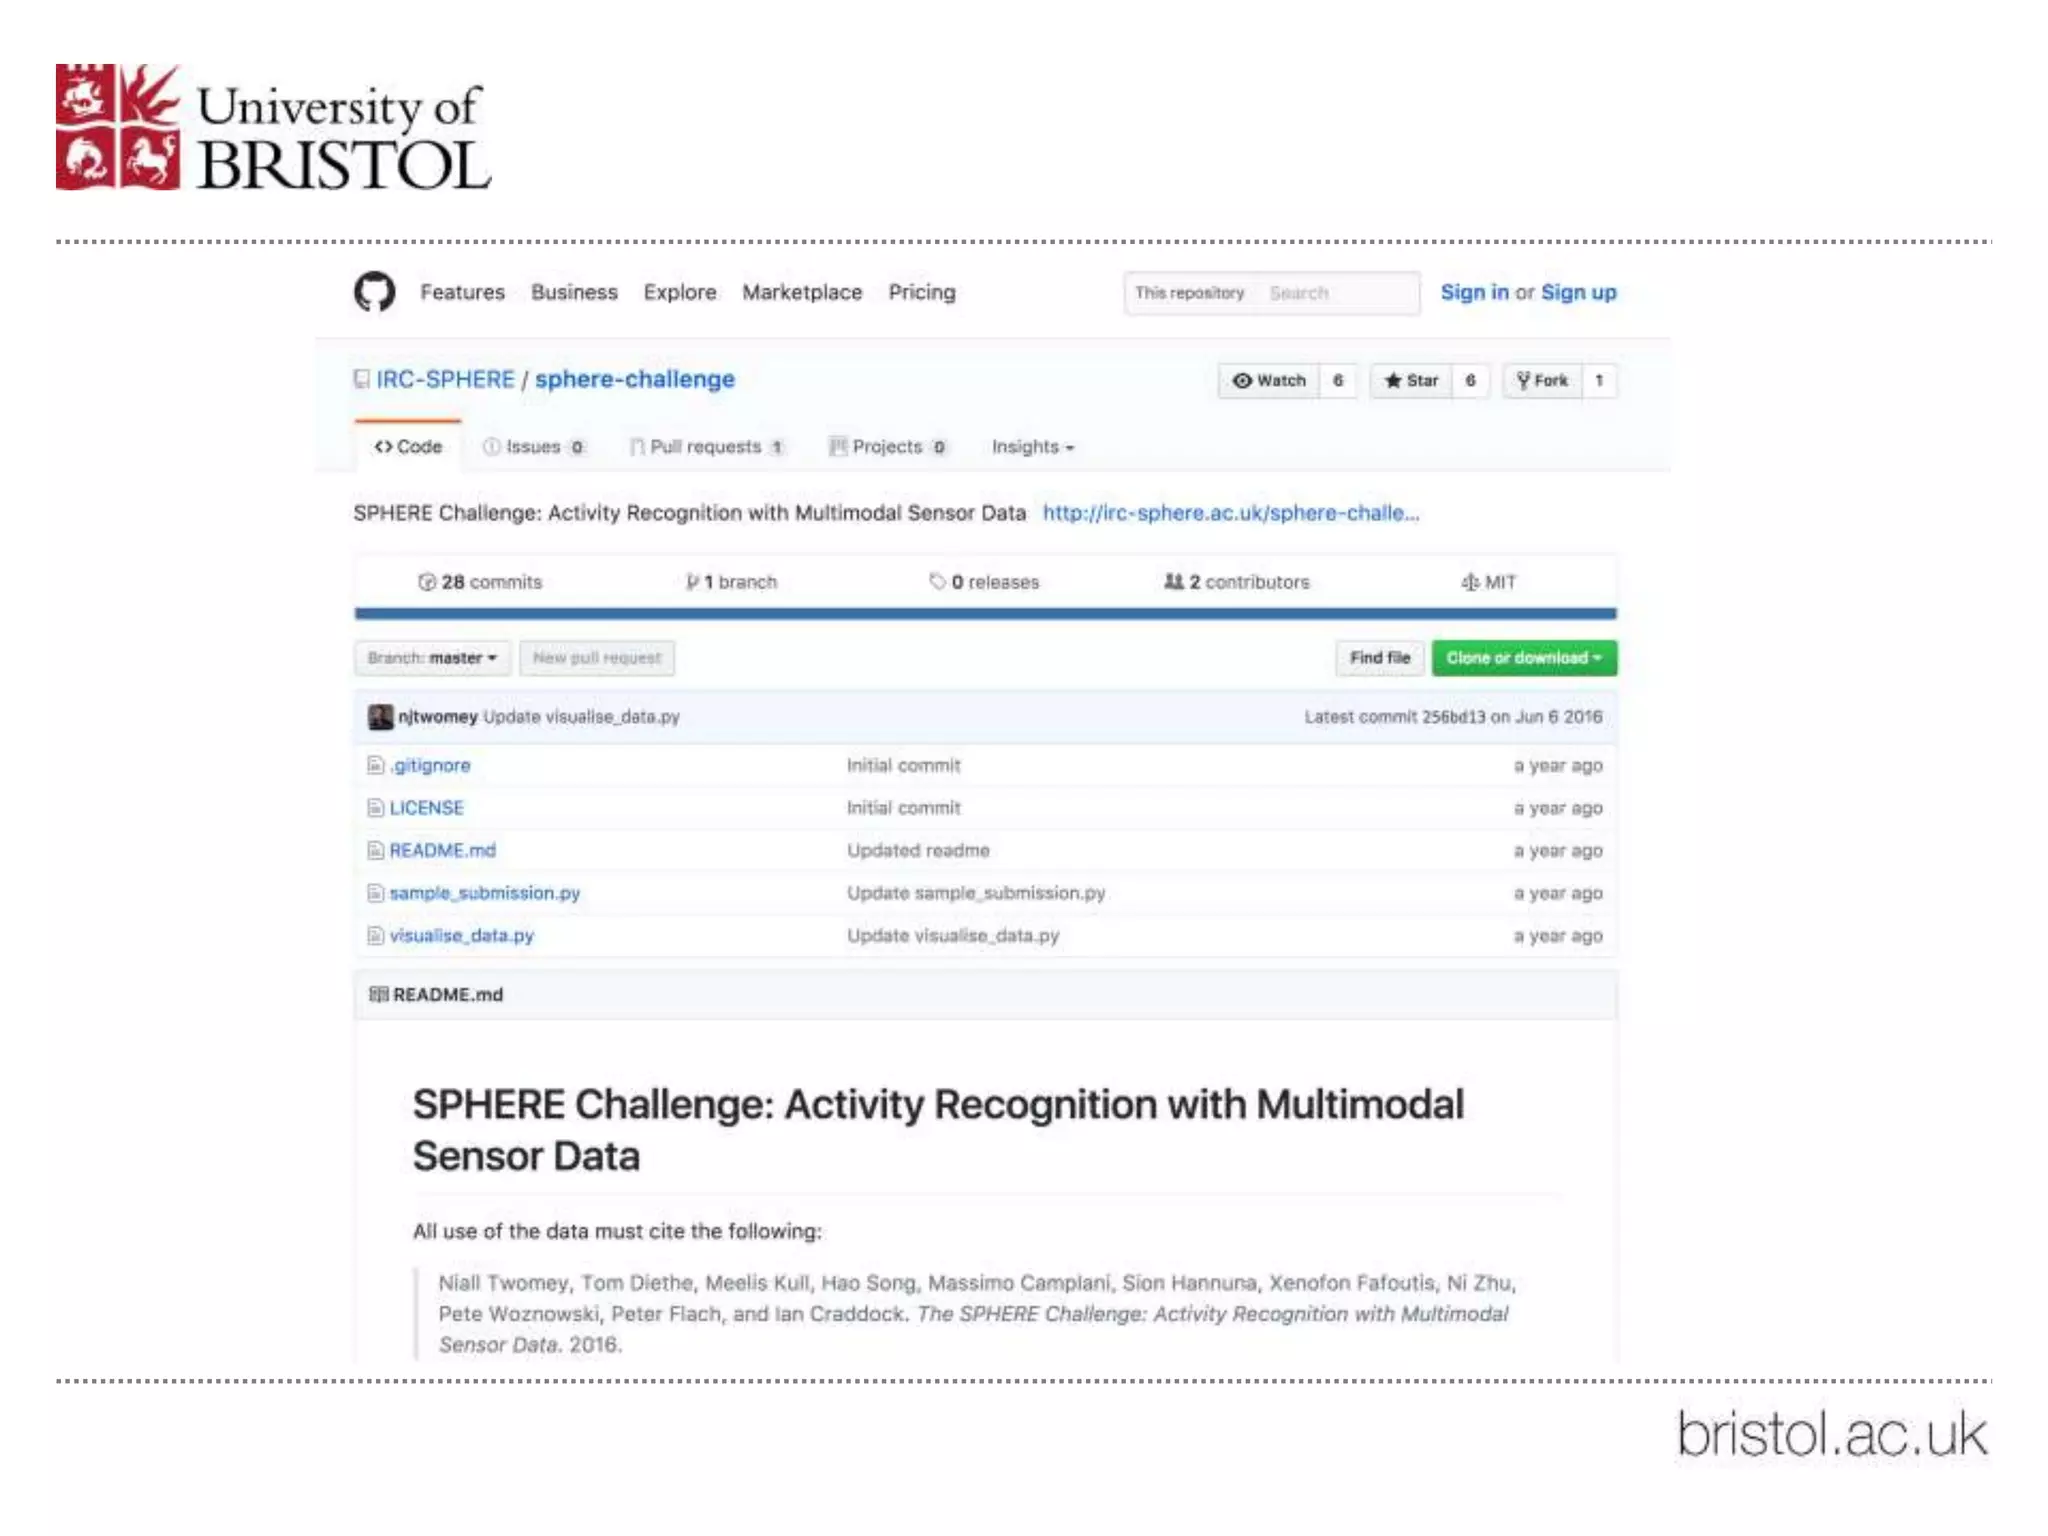Click the fork count 1
This screenshot has height=1536, width=2048.
coord(1599,381)
